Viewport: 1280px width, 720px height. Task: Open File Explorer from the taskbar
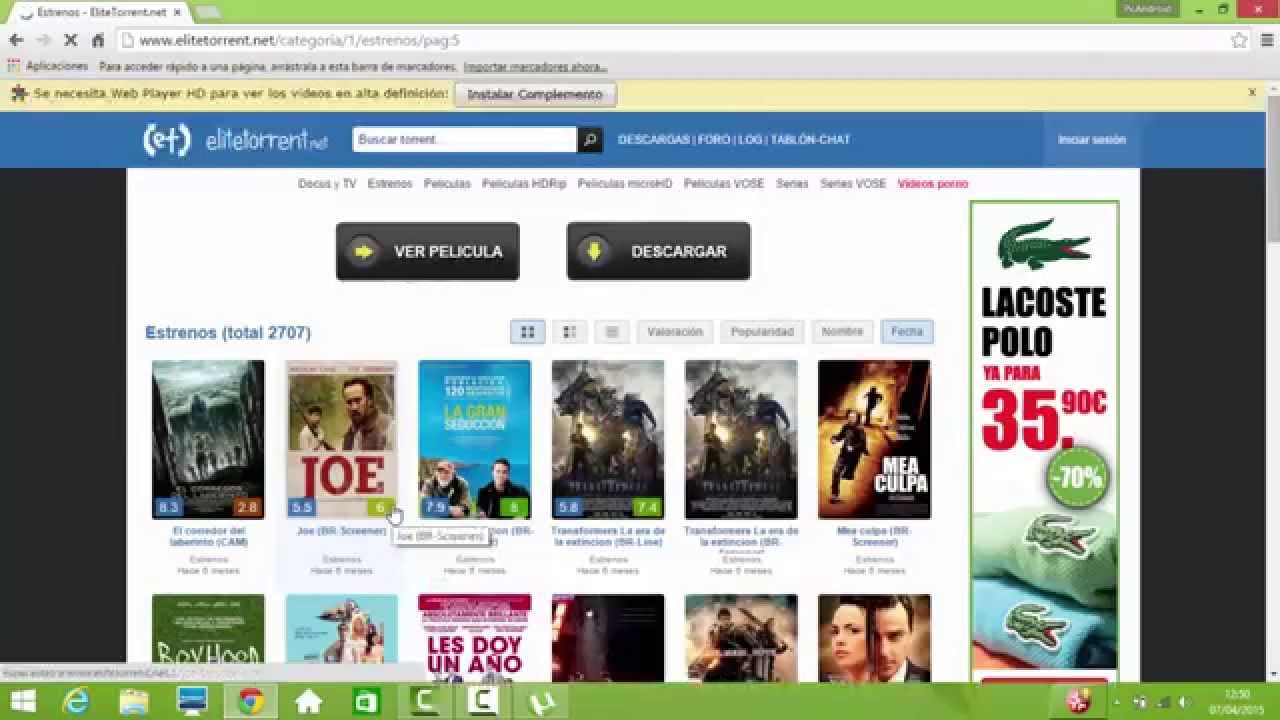(134, 702)
